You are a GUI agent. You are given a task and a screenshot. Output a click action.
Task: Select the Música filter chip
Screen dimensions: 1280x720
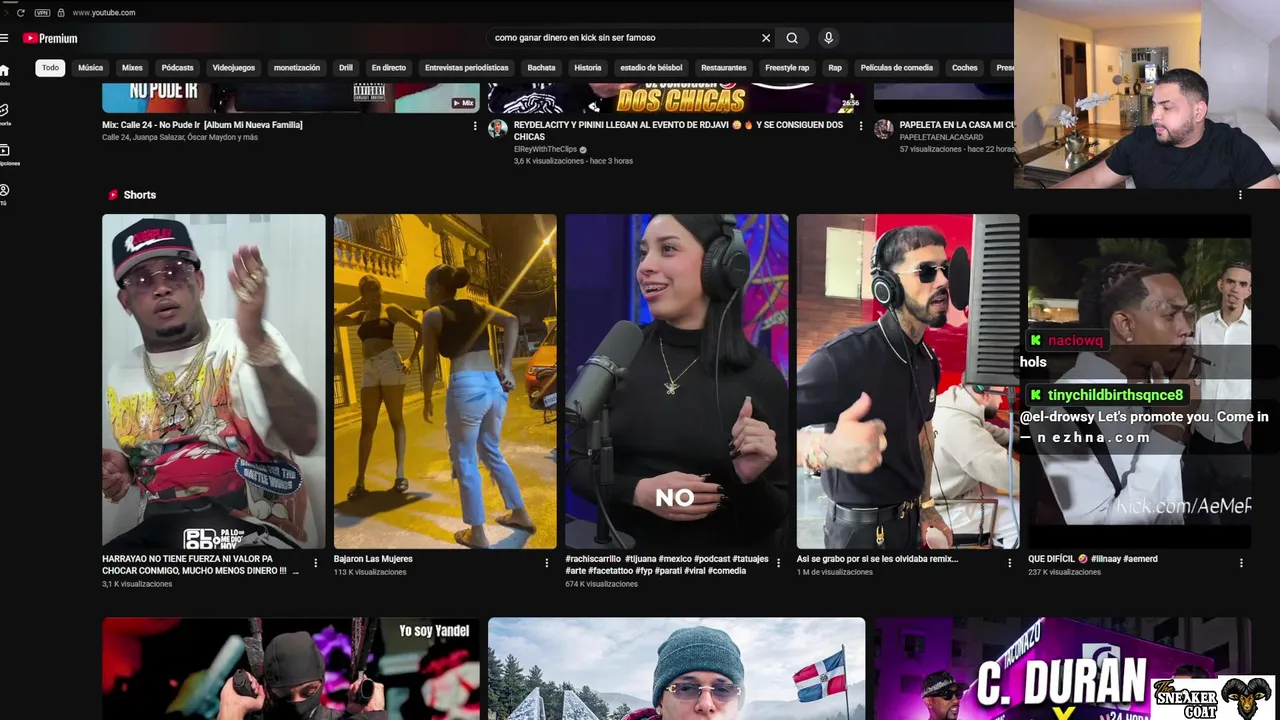[91, 68]
